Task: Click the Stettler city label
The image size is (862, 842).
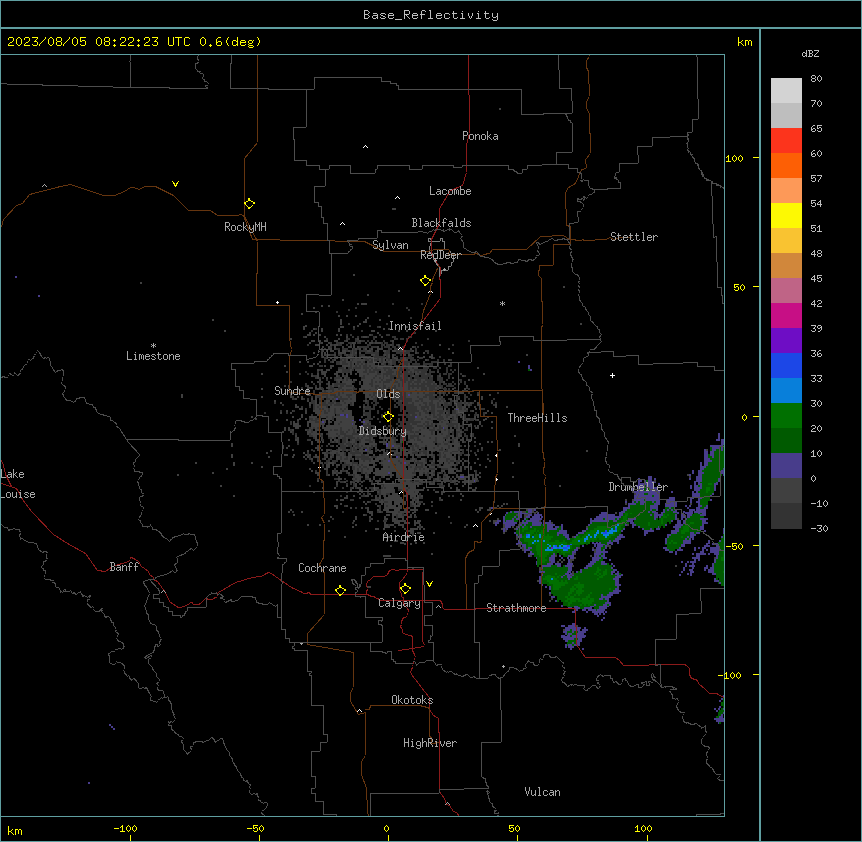Action: [x=634, y=237]
